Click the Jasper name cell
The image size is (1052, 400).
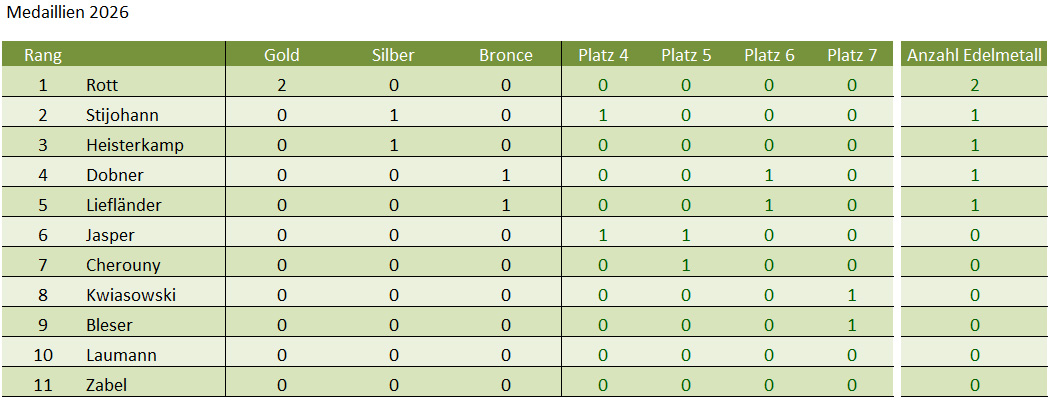tap(110, 235)
